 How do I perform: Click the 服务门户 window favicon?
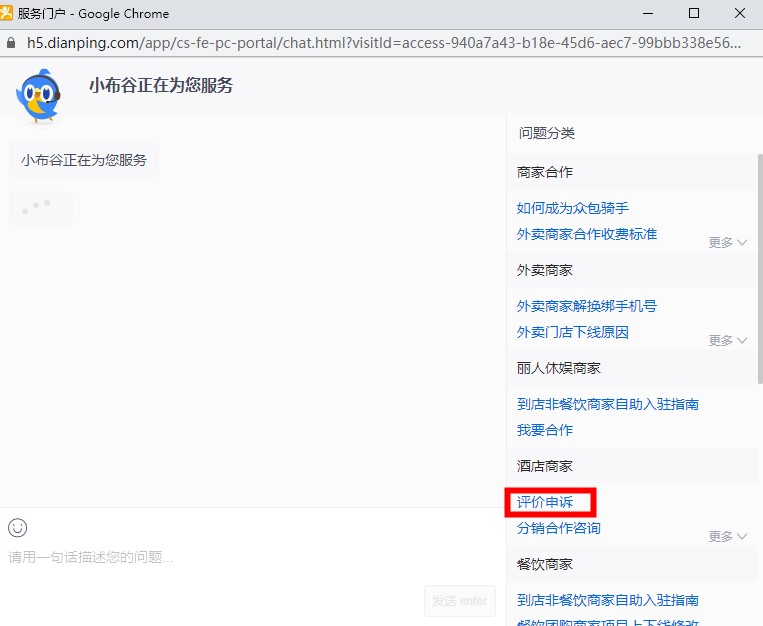(8, 14)
